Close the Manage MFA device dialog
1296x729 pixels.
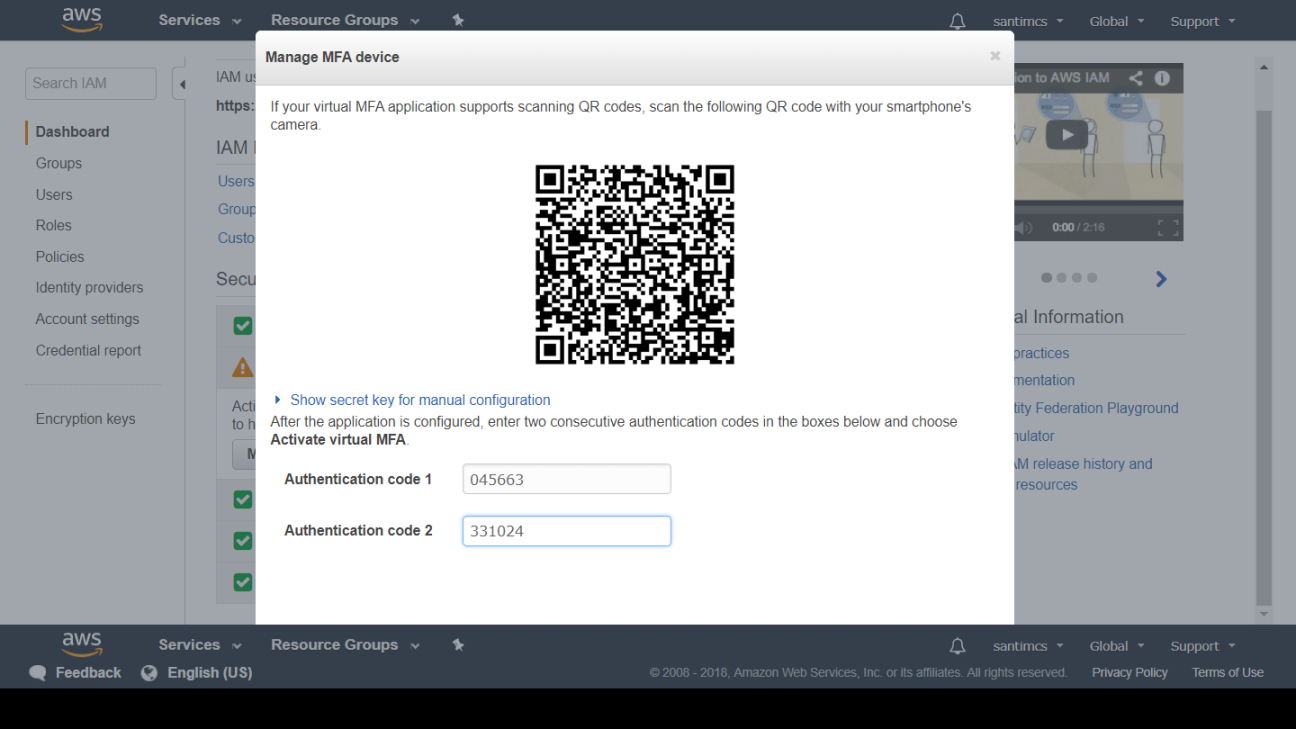[x=995, y=56]
